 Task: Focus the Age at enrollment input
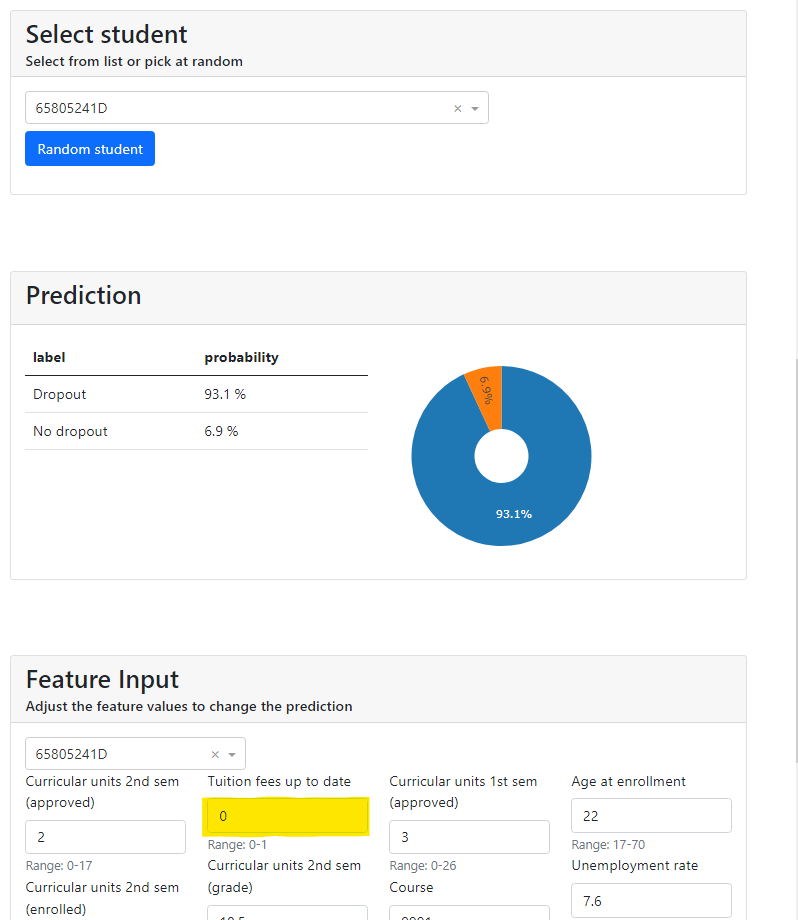point(651,816)
